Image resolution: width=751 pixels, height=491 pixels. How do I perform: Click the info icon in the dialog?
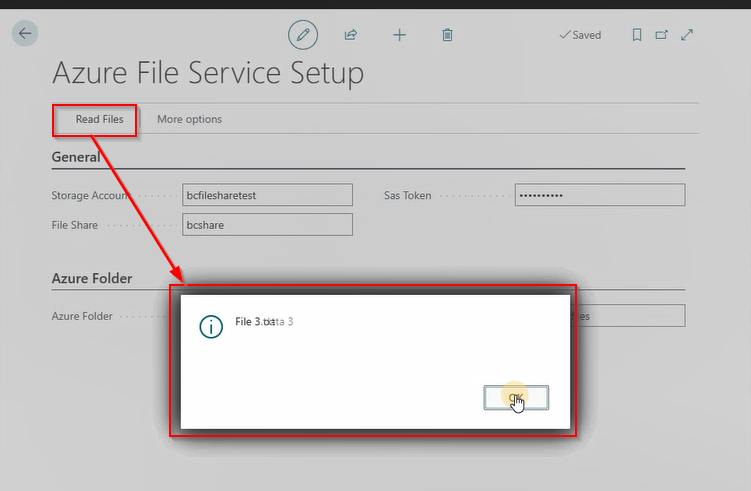click(211, 326)
